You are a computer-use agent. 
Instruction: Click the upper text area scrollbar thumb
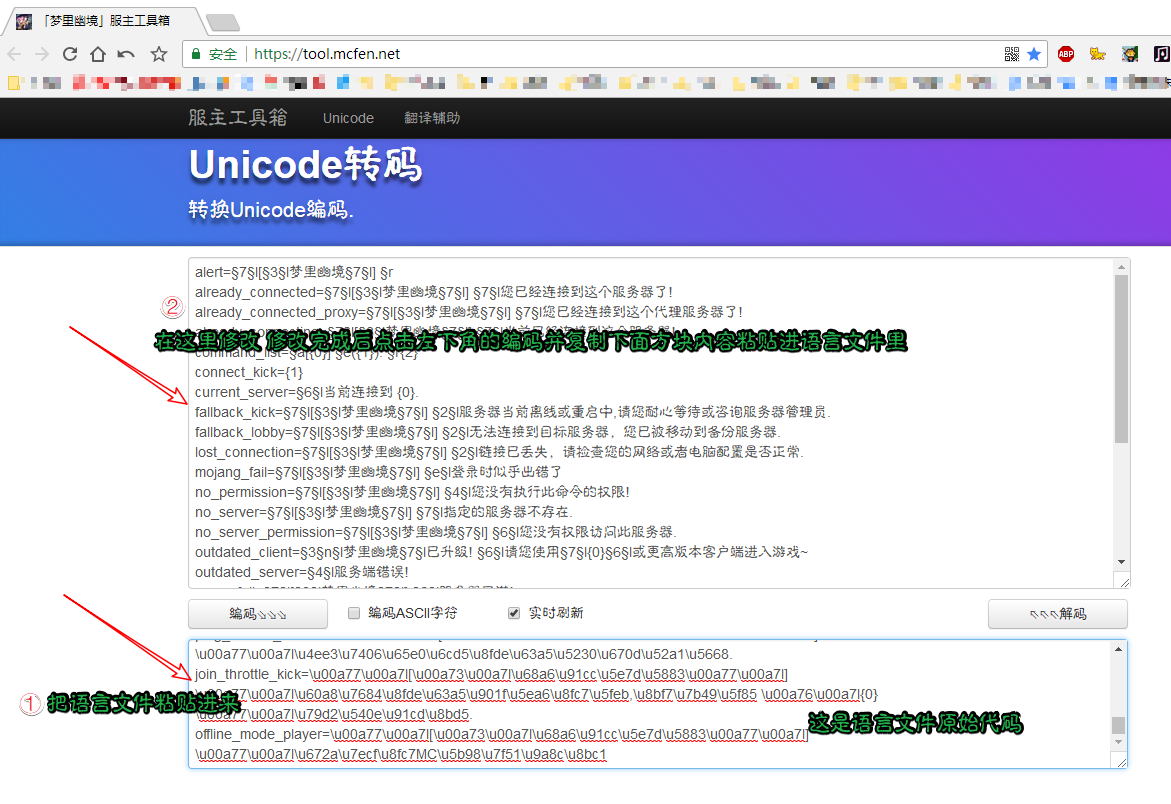click(x=1121, y=358)
